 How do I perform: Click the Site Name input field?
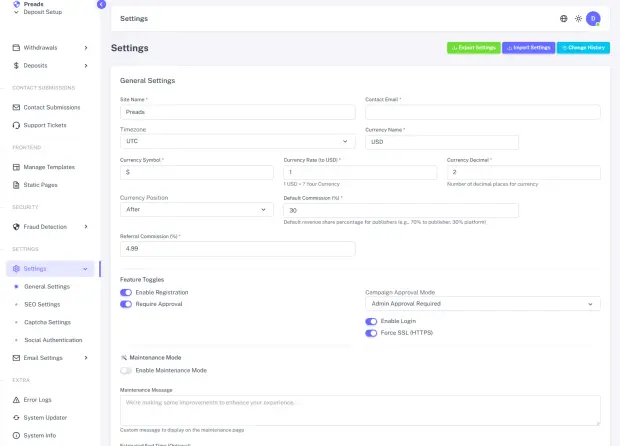237,112
